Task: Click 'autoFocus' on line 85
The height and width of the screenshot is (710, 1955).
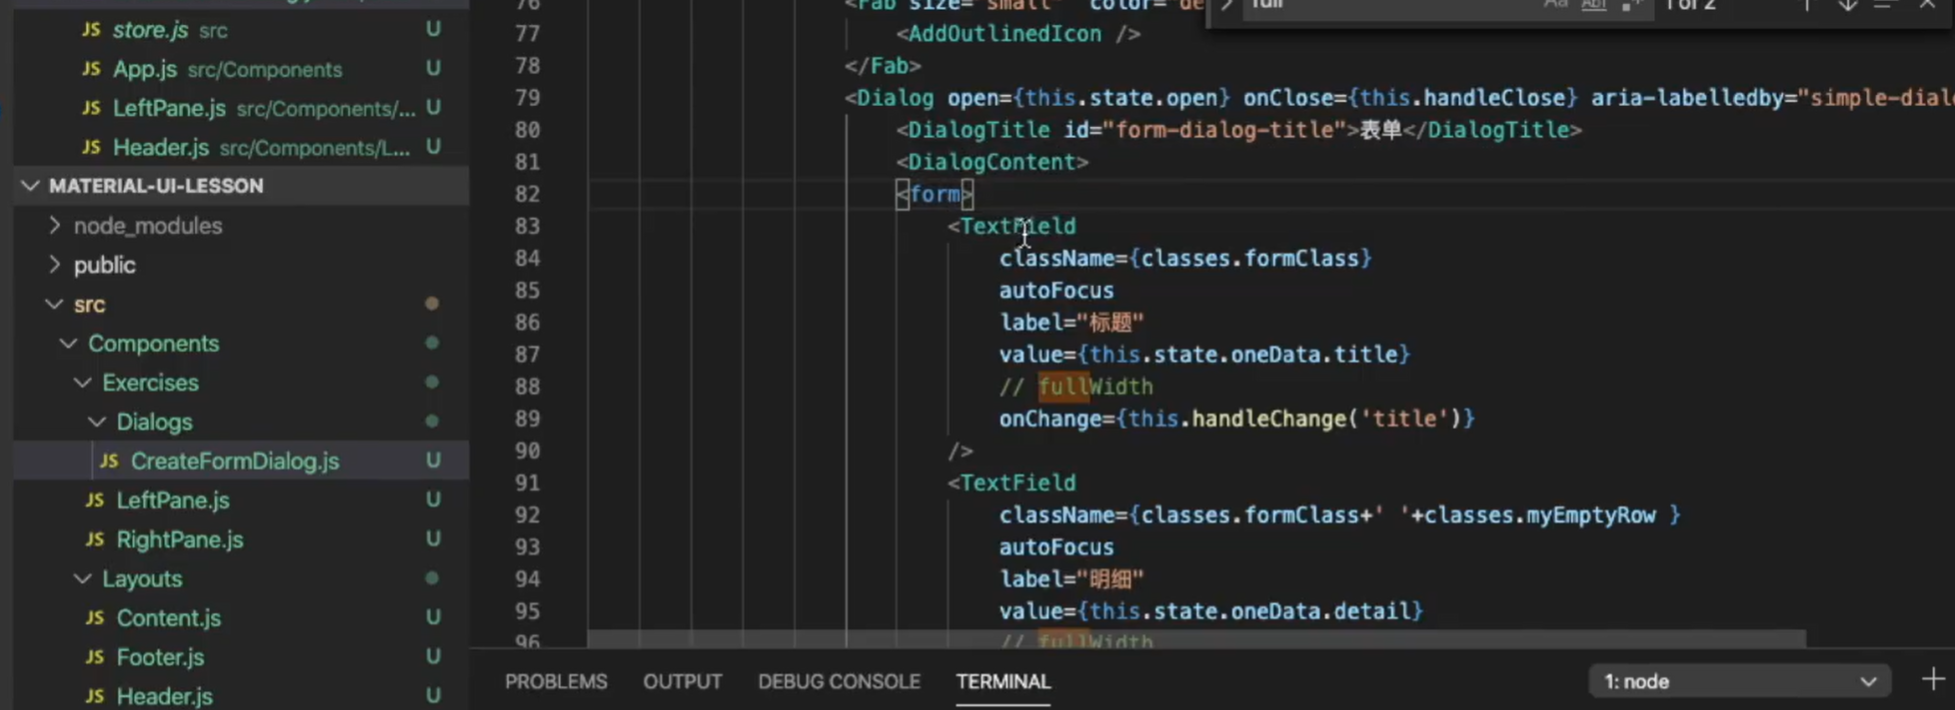Action: point(1056,291)
